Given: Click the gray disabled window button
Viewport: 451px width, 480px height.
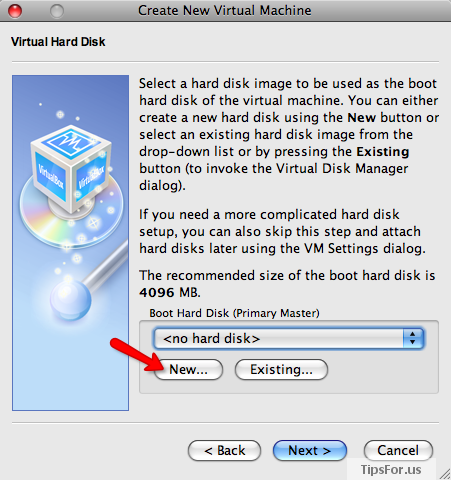Looking at the screenshot, I should (x=57, y=11).
